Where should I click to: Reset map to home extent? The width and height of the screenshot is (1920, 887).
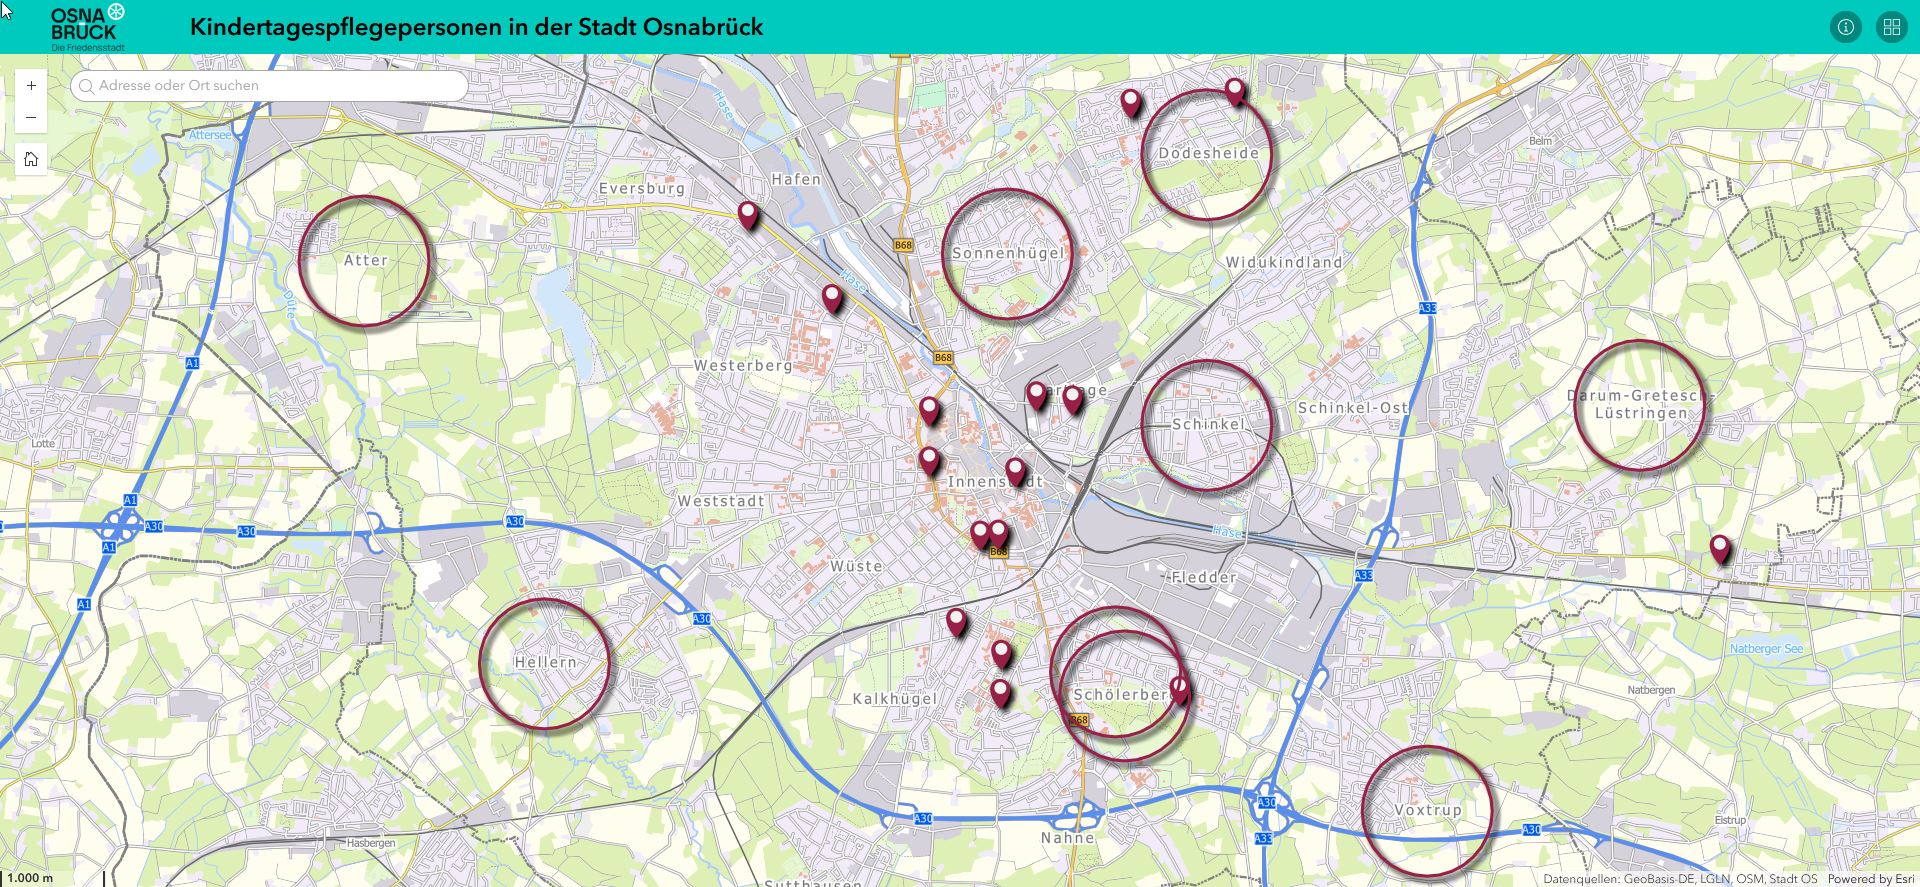click(x=31, y=159)
